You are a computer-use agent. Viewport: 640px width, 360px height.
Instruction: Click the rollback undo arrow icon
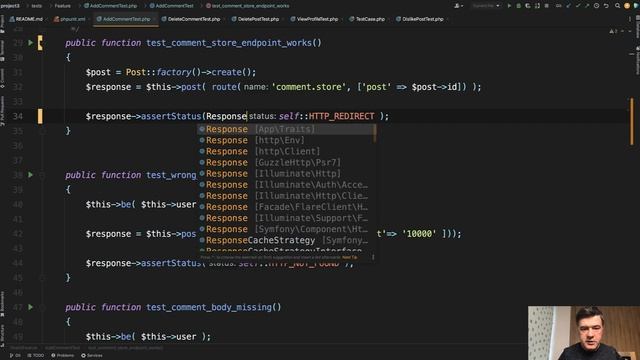606,6
